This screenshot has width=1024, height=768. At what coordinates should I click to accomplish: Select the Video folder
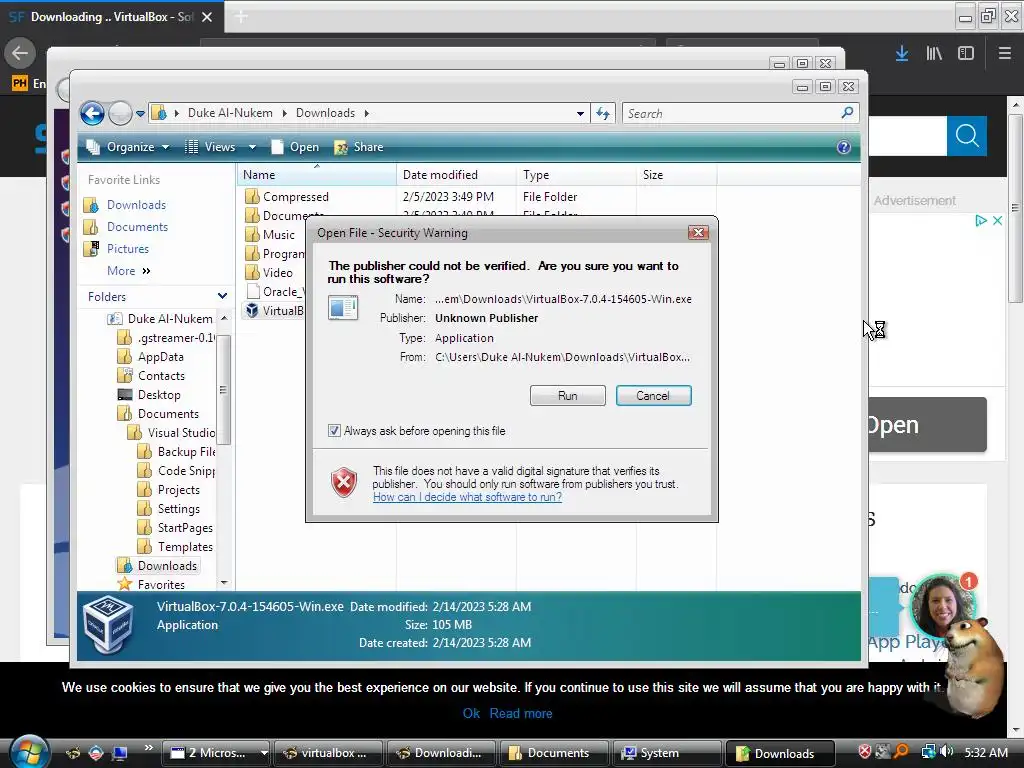[x=278, y=273]
